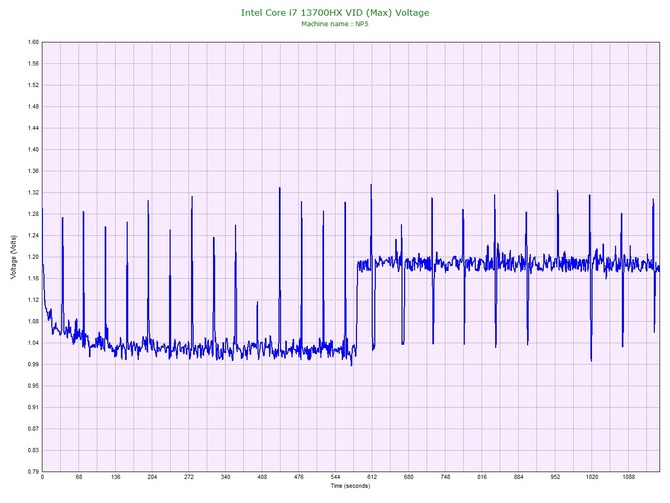This screenshot has height=503, width=670.
Task: Click the 136 tick on the time axis
Action: tap(115, 477)
